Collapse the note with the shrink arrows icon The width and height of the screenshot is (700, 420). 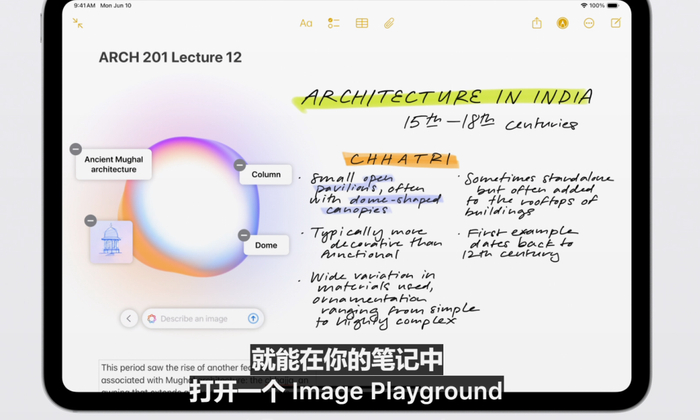pos(78,23)
